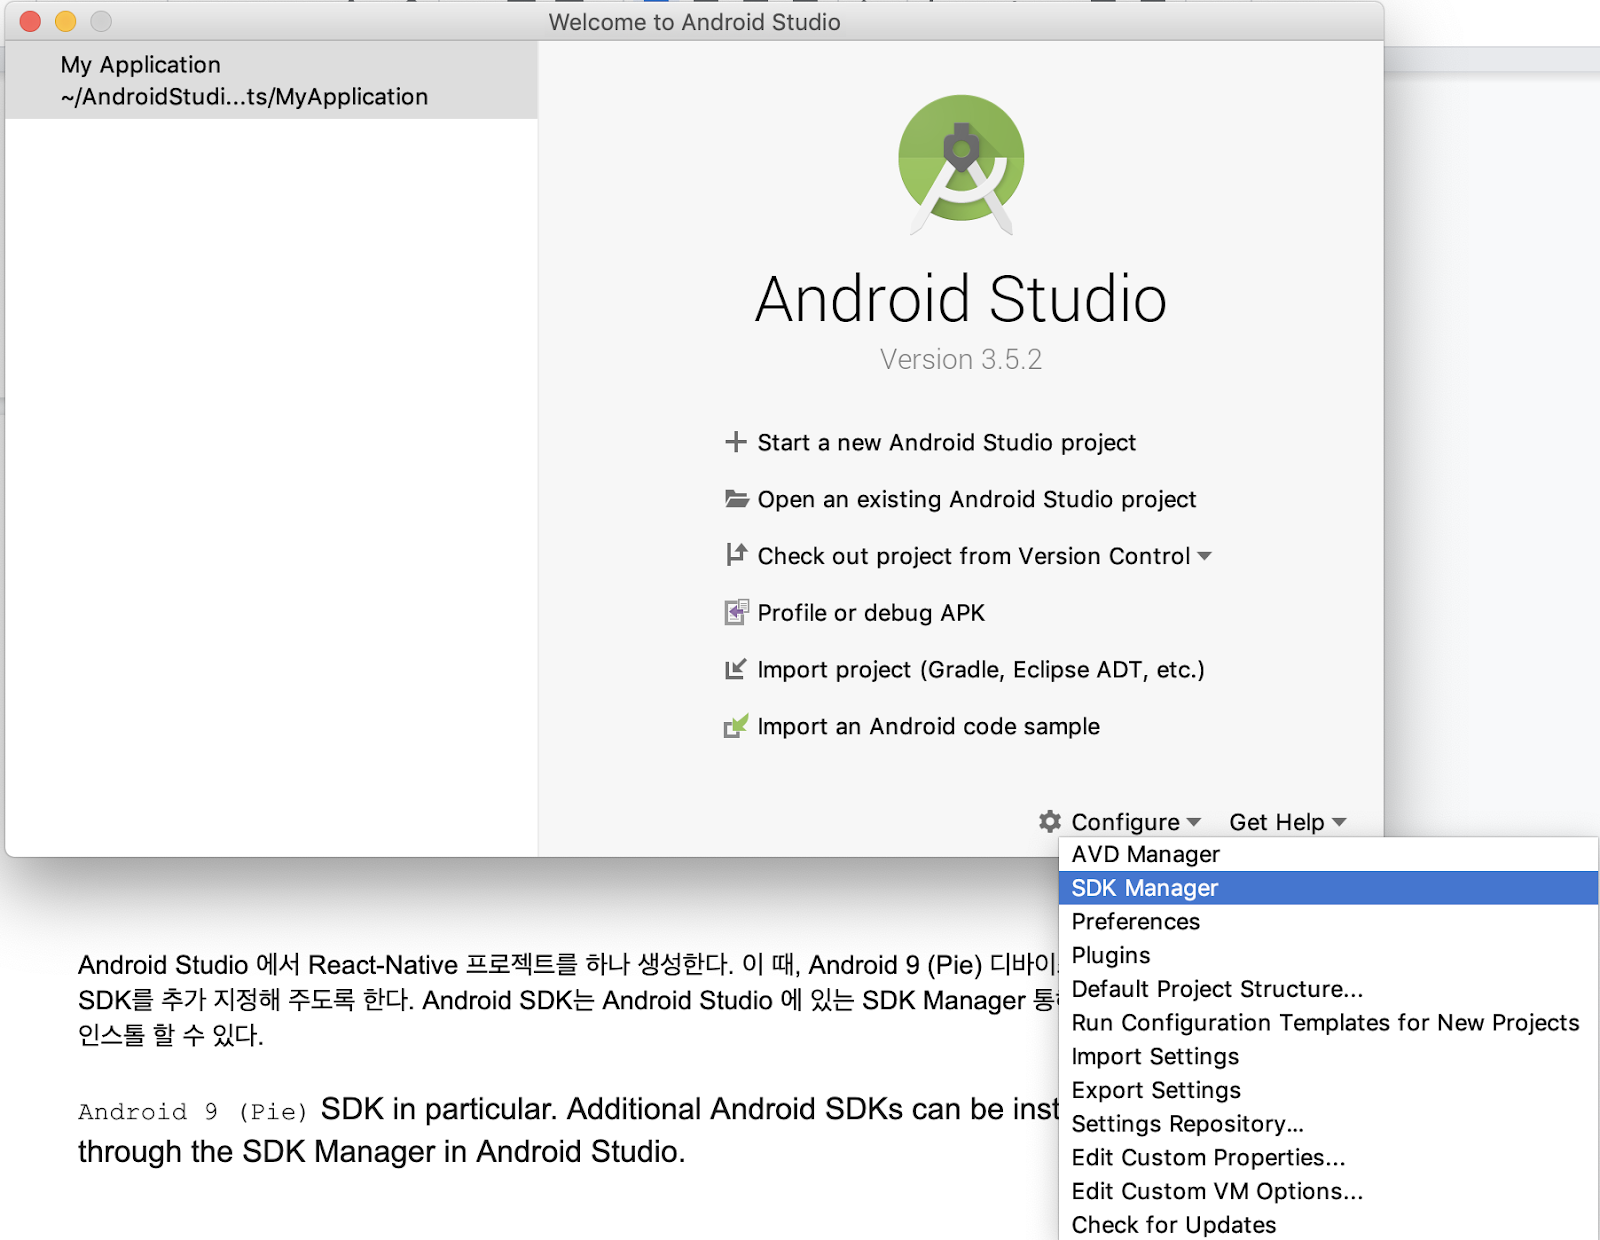Select Plugins in the Configure menu

coord(1328,955)
